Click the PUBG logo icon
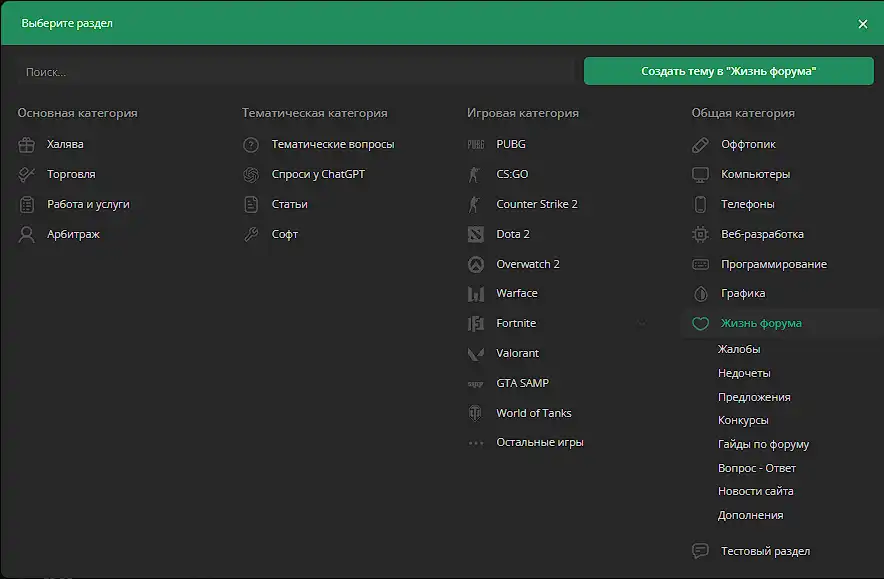The height and width of the screenshot is (579, 884). [476, 145]
